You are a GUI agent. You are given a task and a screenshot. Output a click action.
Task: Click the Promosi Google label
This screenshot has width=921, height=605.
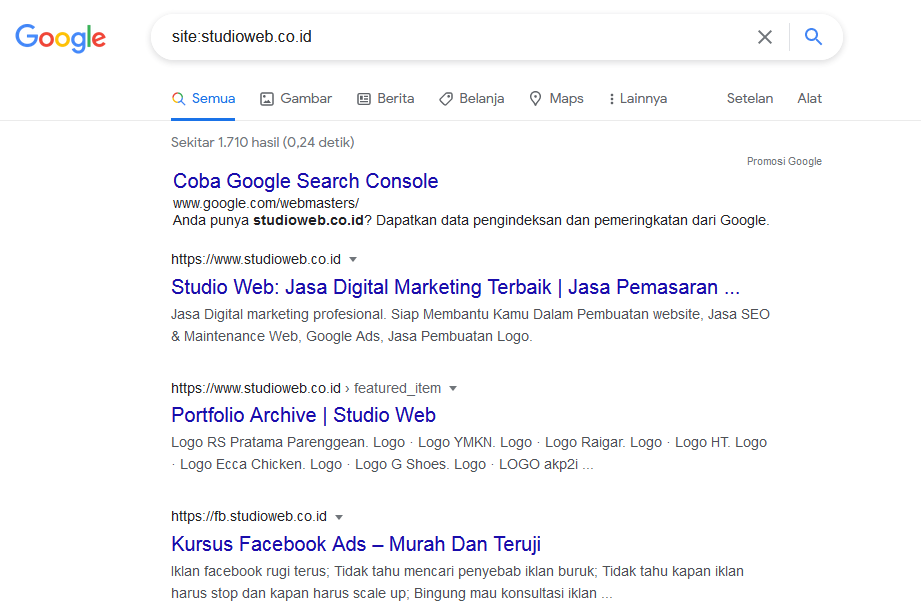click(784, 161)
